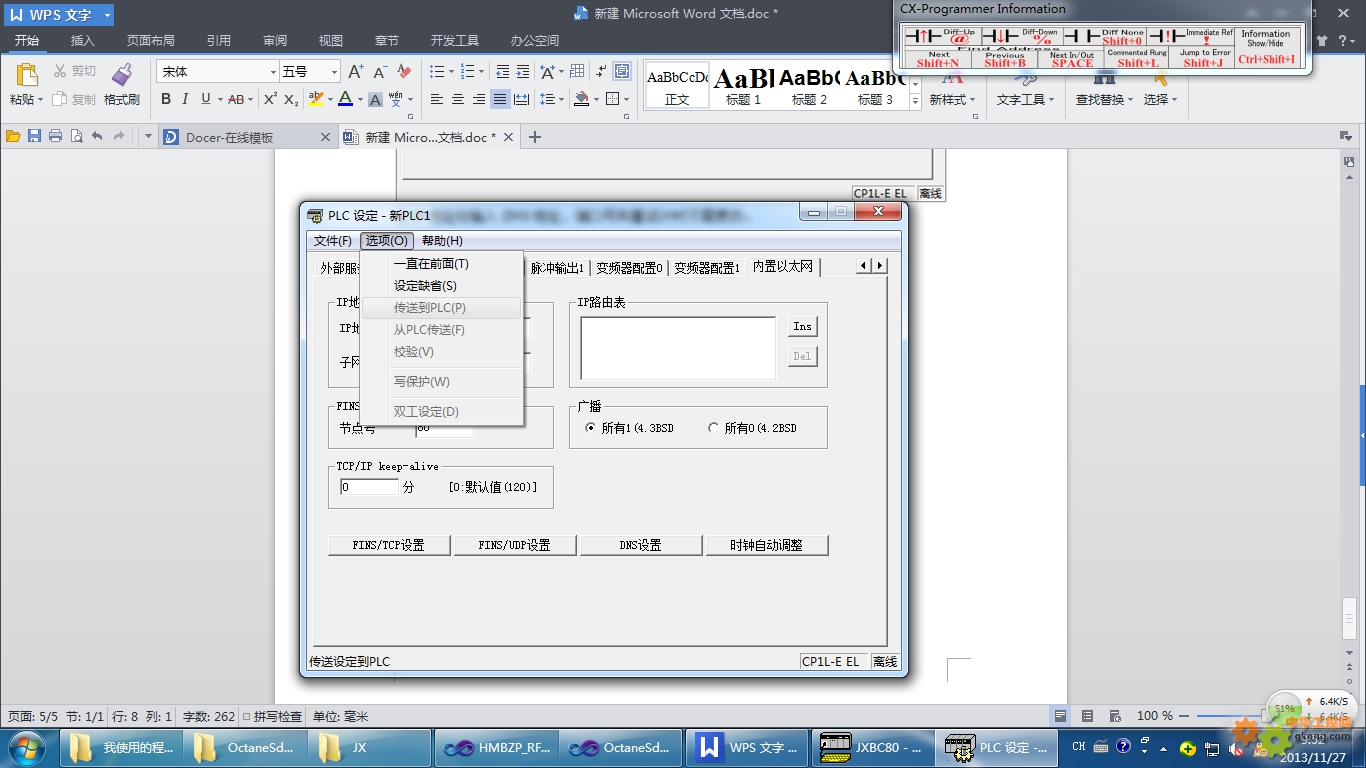The image size is (1366, 768).
Task: Click the Format Painter brush icon
Action: point(122,75)
